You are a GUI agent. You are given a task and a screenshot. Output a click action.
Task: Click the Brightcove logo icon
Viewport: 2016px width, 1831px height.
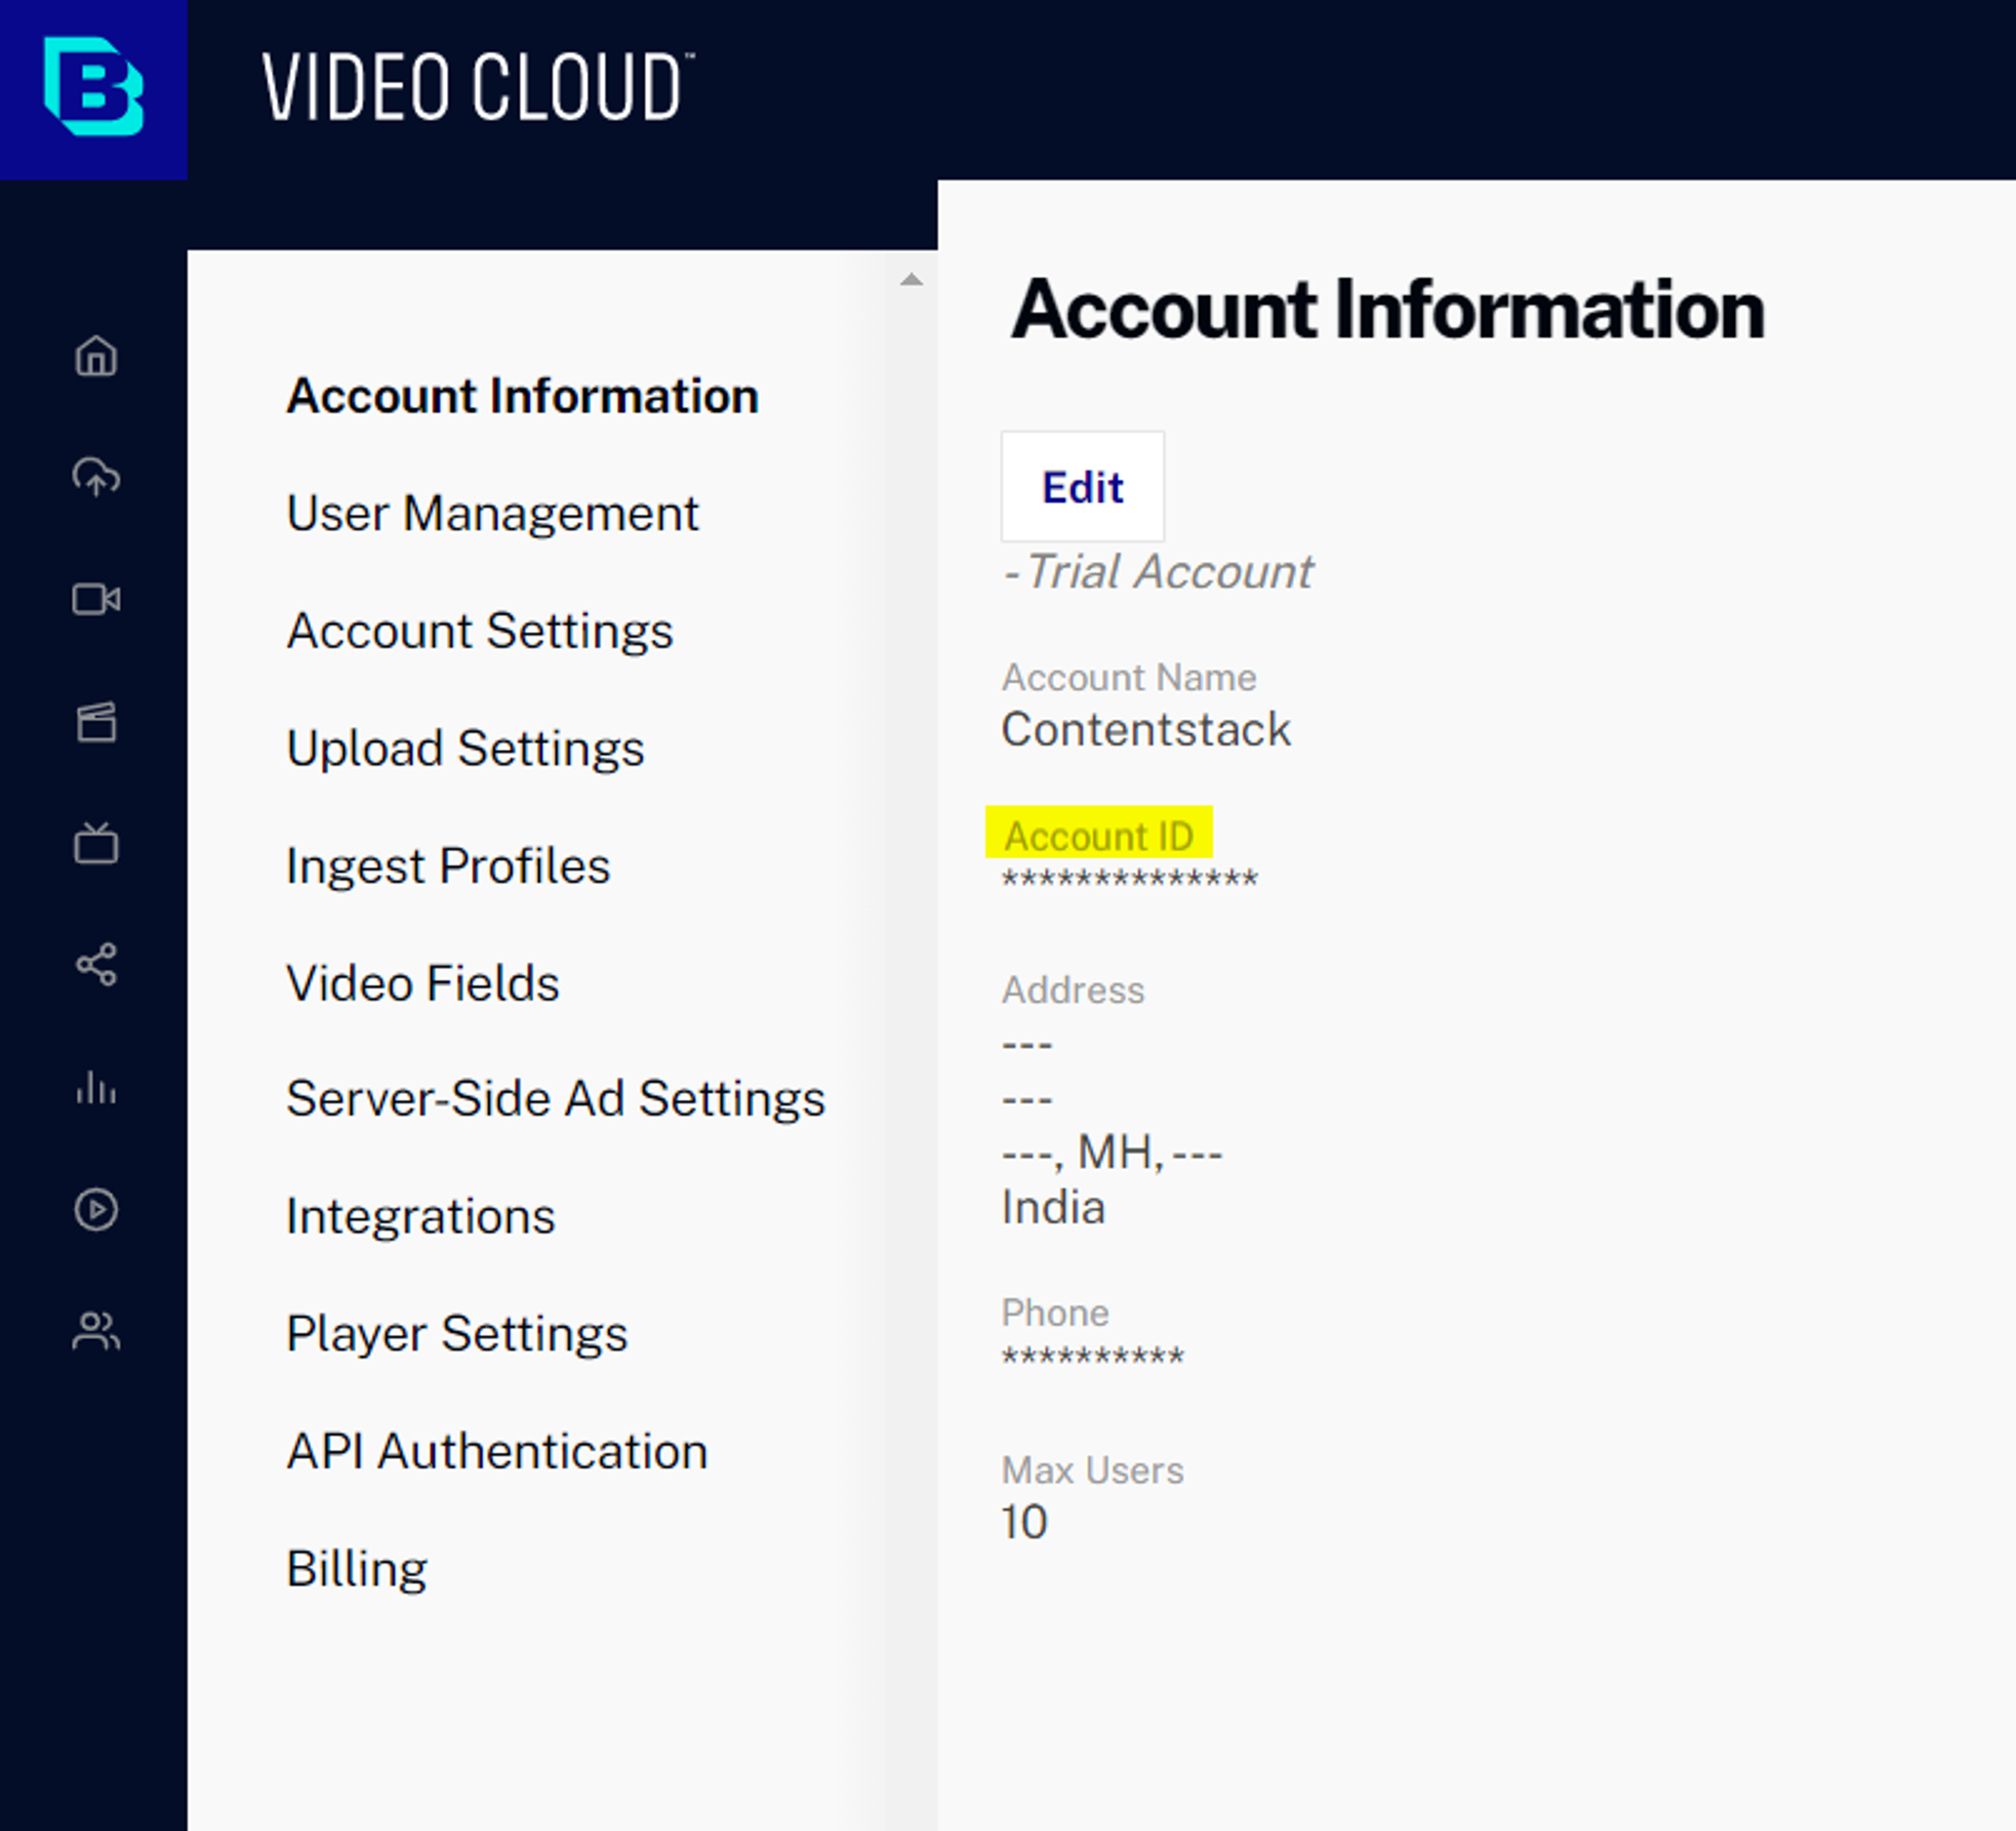tap(93, 87)
